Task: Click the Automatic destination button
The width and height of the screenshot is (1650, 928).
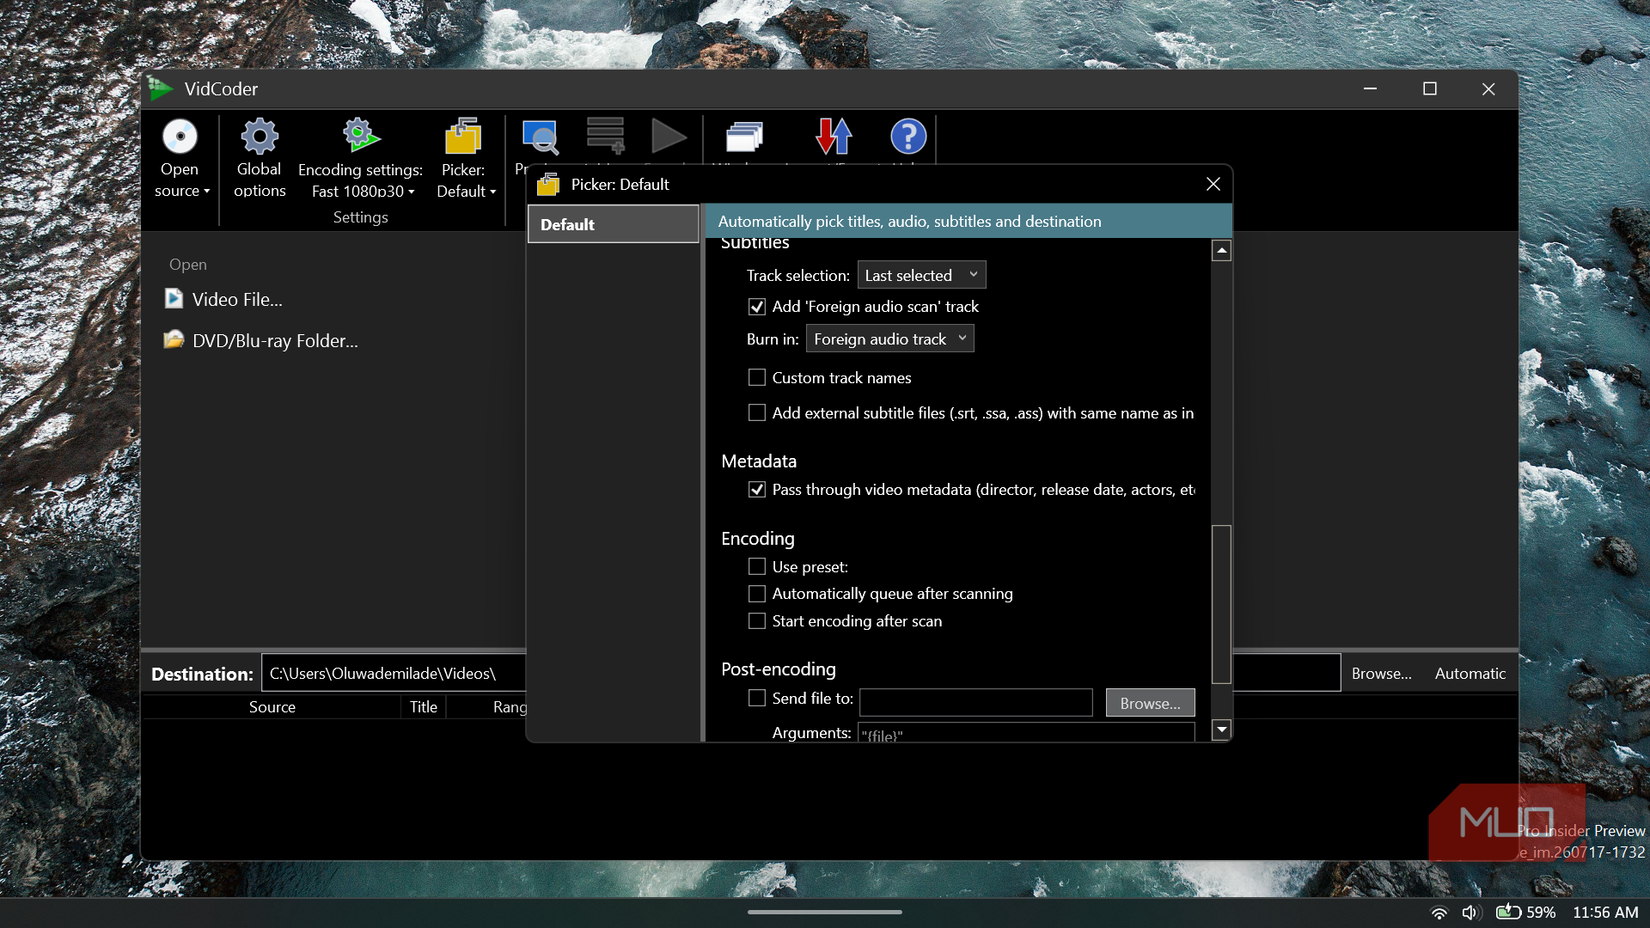Action: pyautogui.click(x=1470, y=673)
